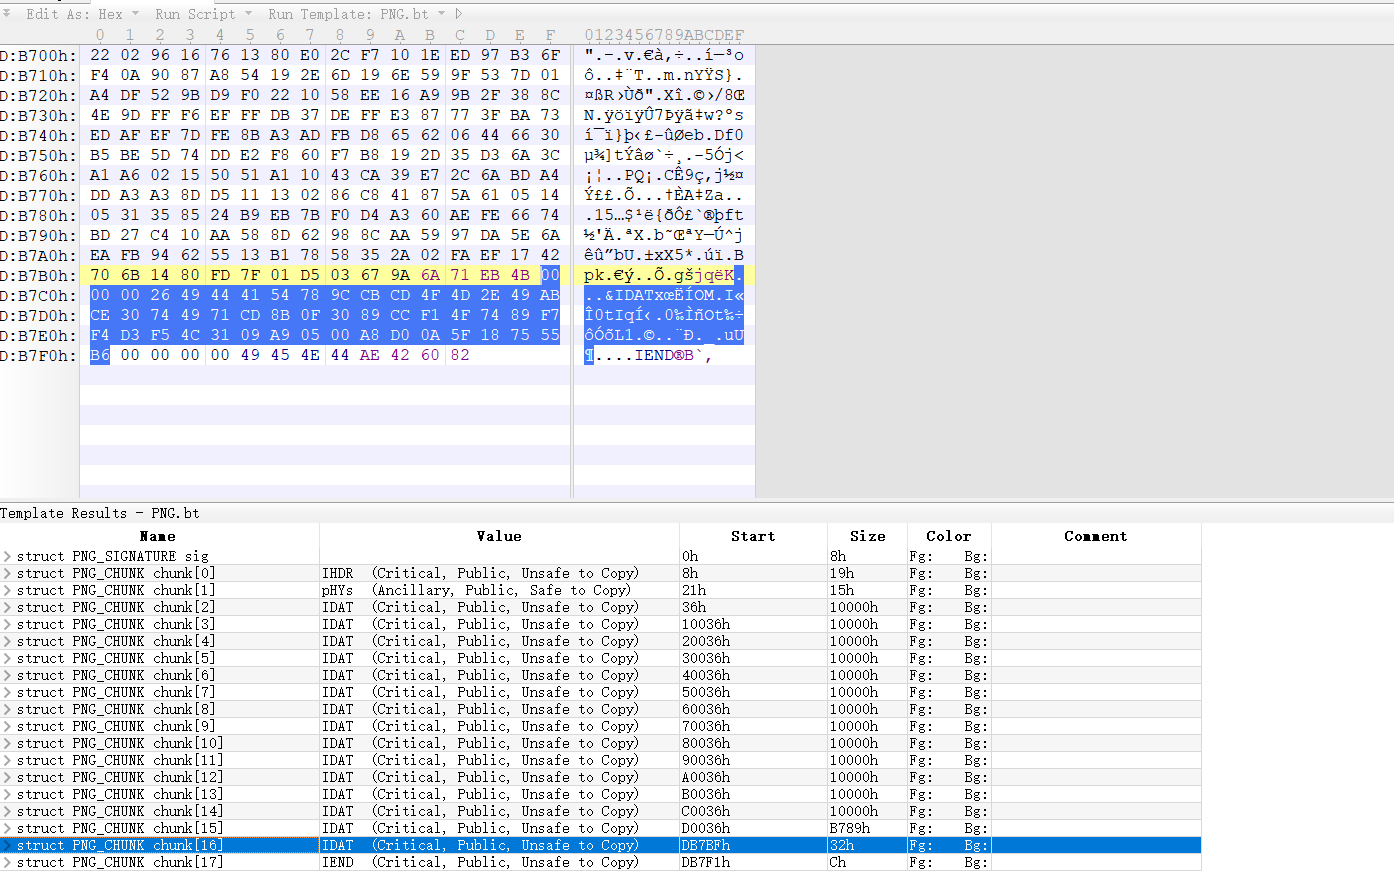Click the Start value 21h cell
Image resolution: width=1394 pixels, height=877 pixels.
tap(753, 591)
